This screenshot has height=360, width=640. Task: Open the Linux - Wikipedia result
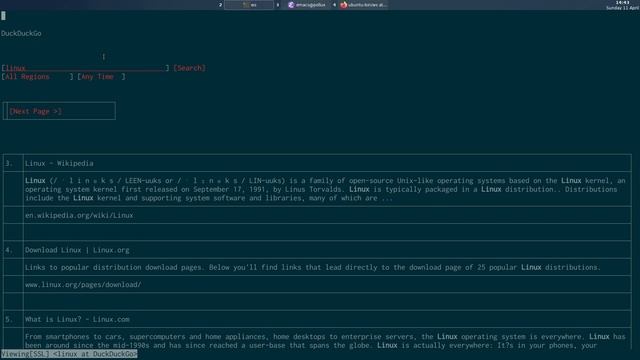[x=59, y=163]
